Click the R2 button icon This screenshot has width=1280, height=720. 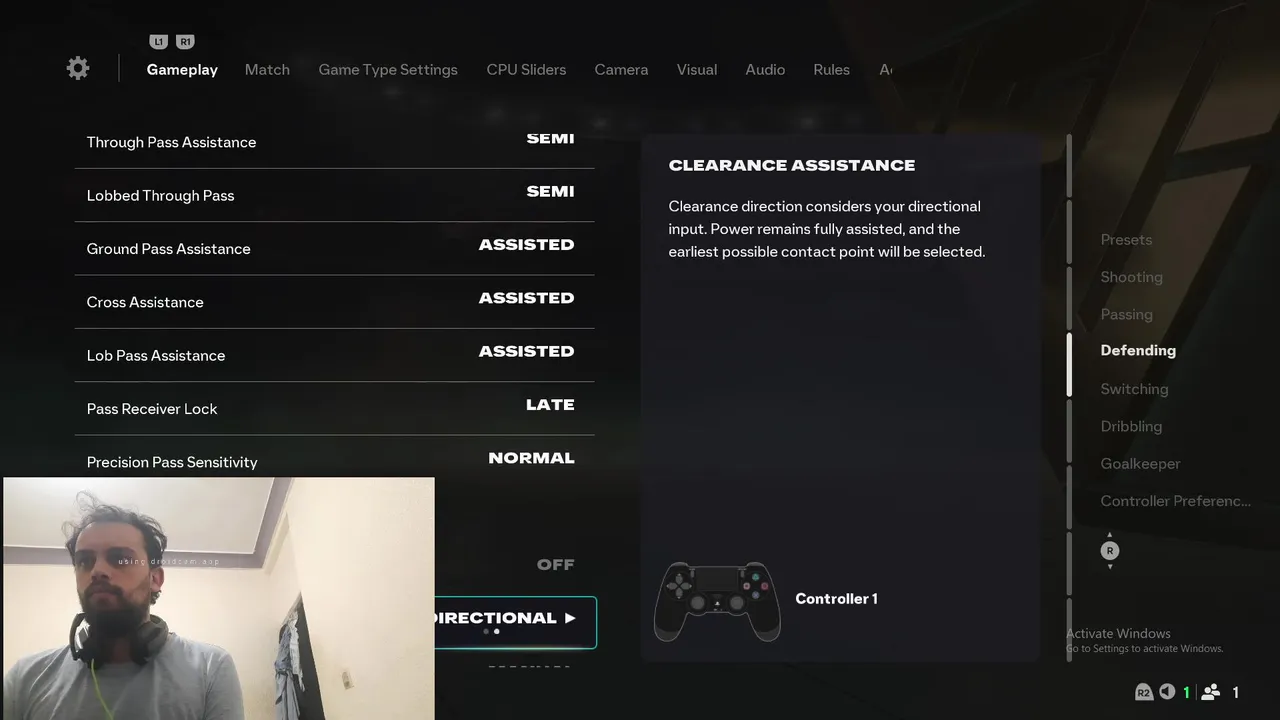(1144, 692)
